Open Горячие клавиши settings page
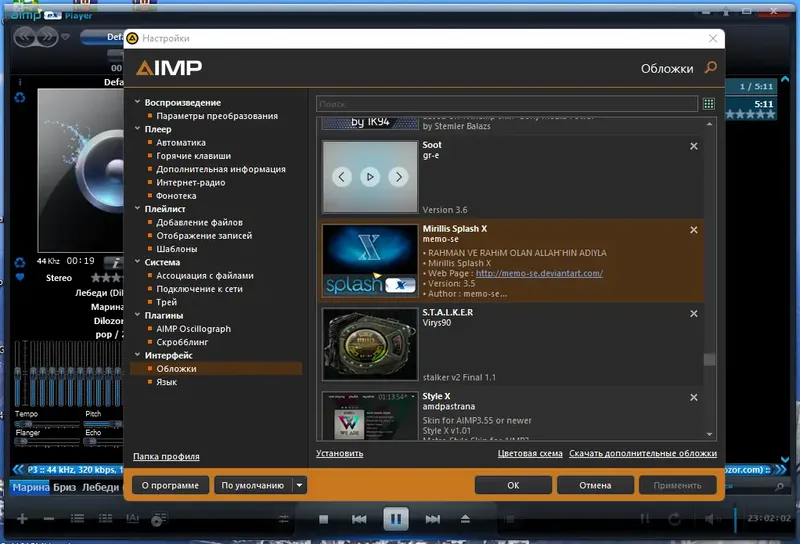The image size is (800, 544). [193, 156]
